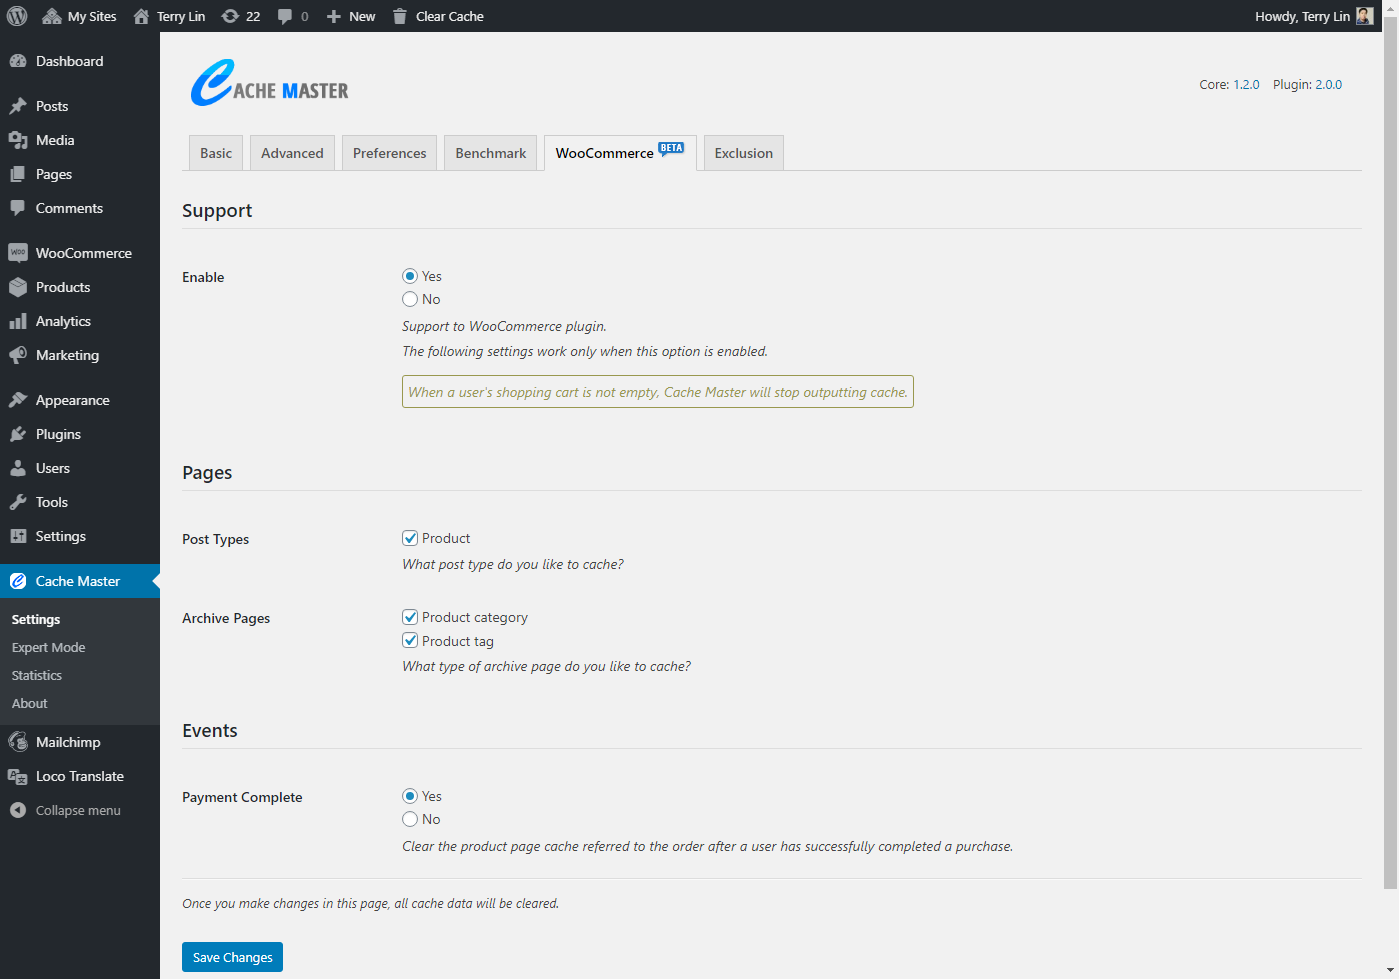Open the 22 pending updates icon
The height and width of the screenshot is (979, 1399).
coord(230,16)
